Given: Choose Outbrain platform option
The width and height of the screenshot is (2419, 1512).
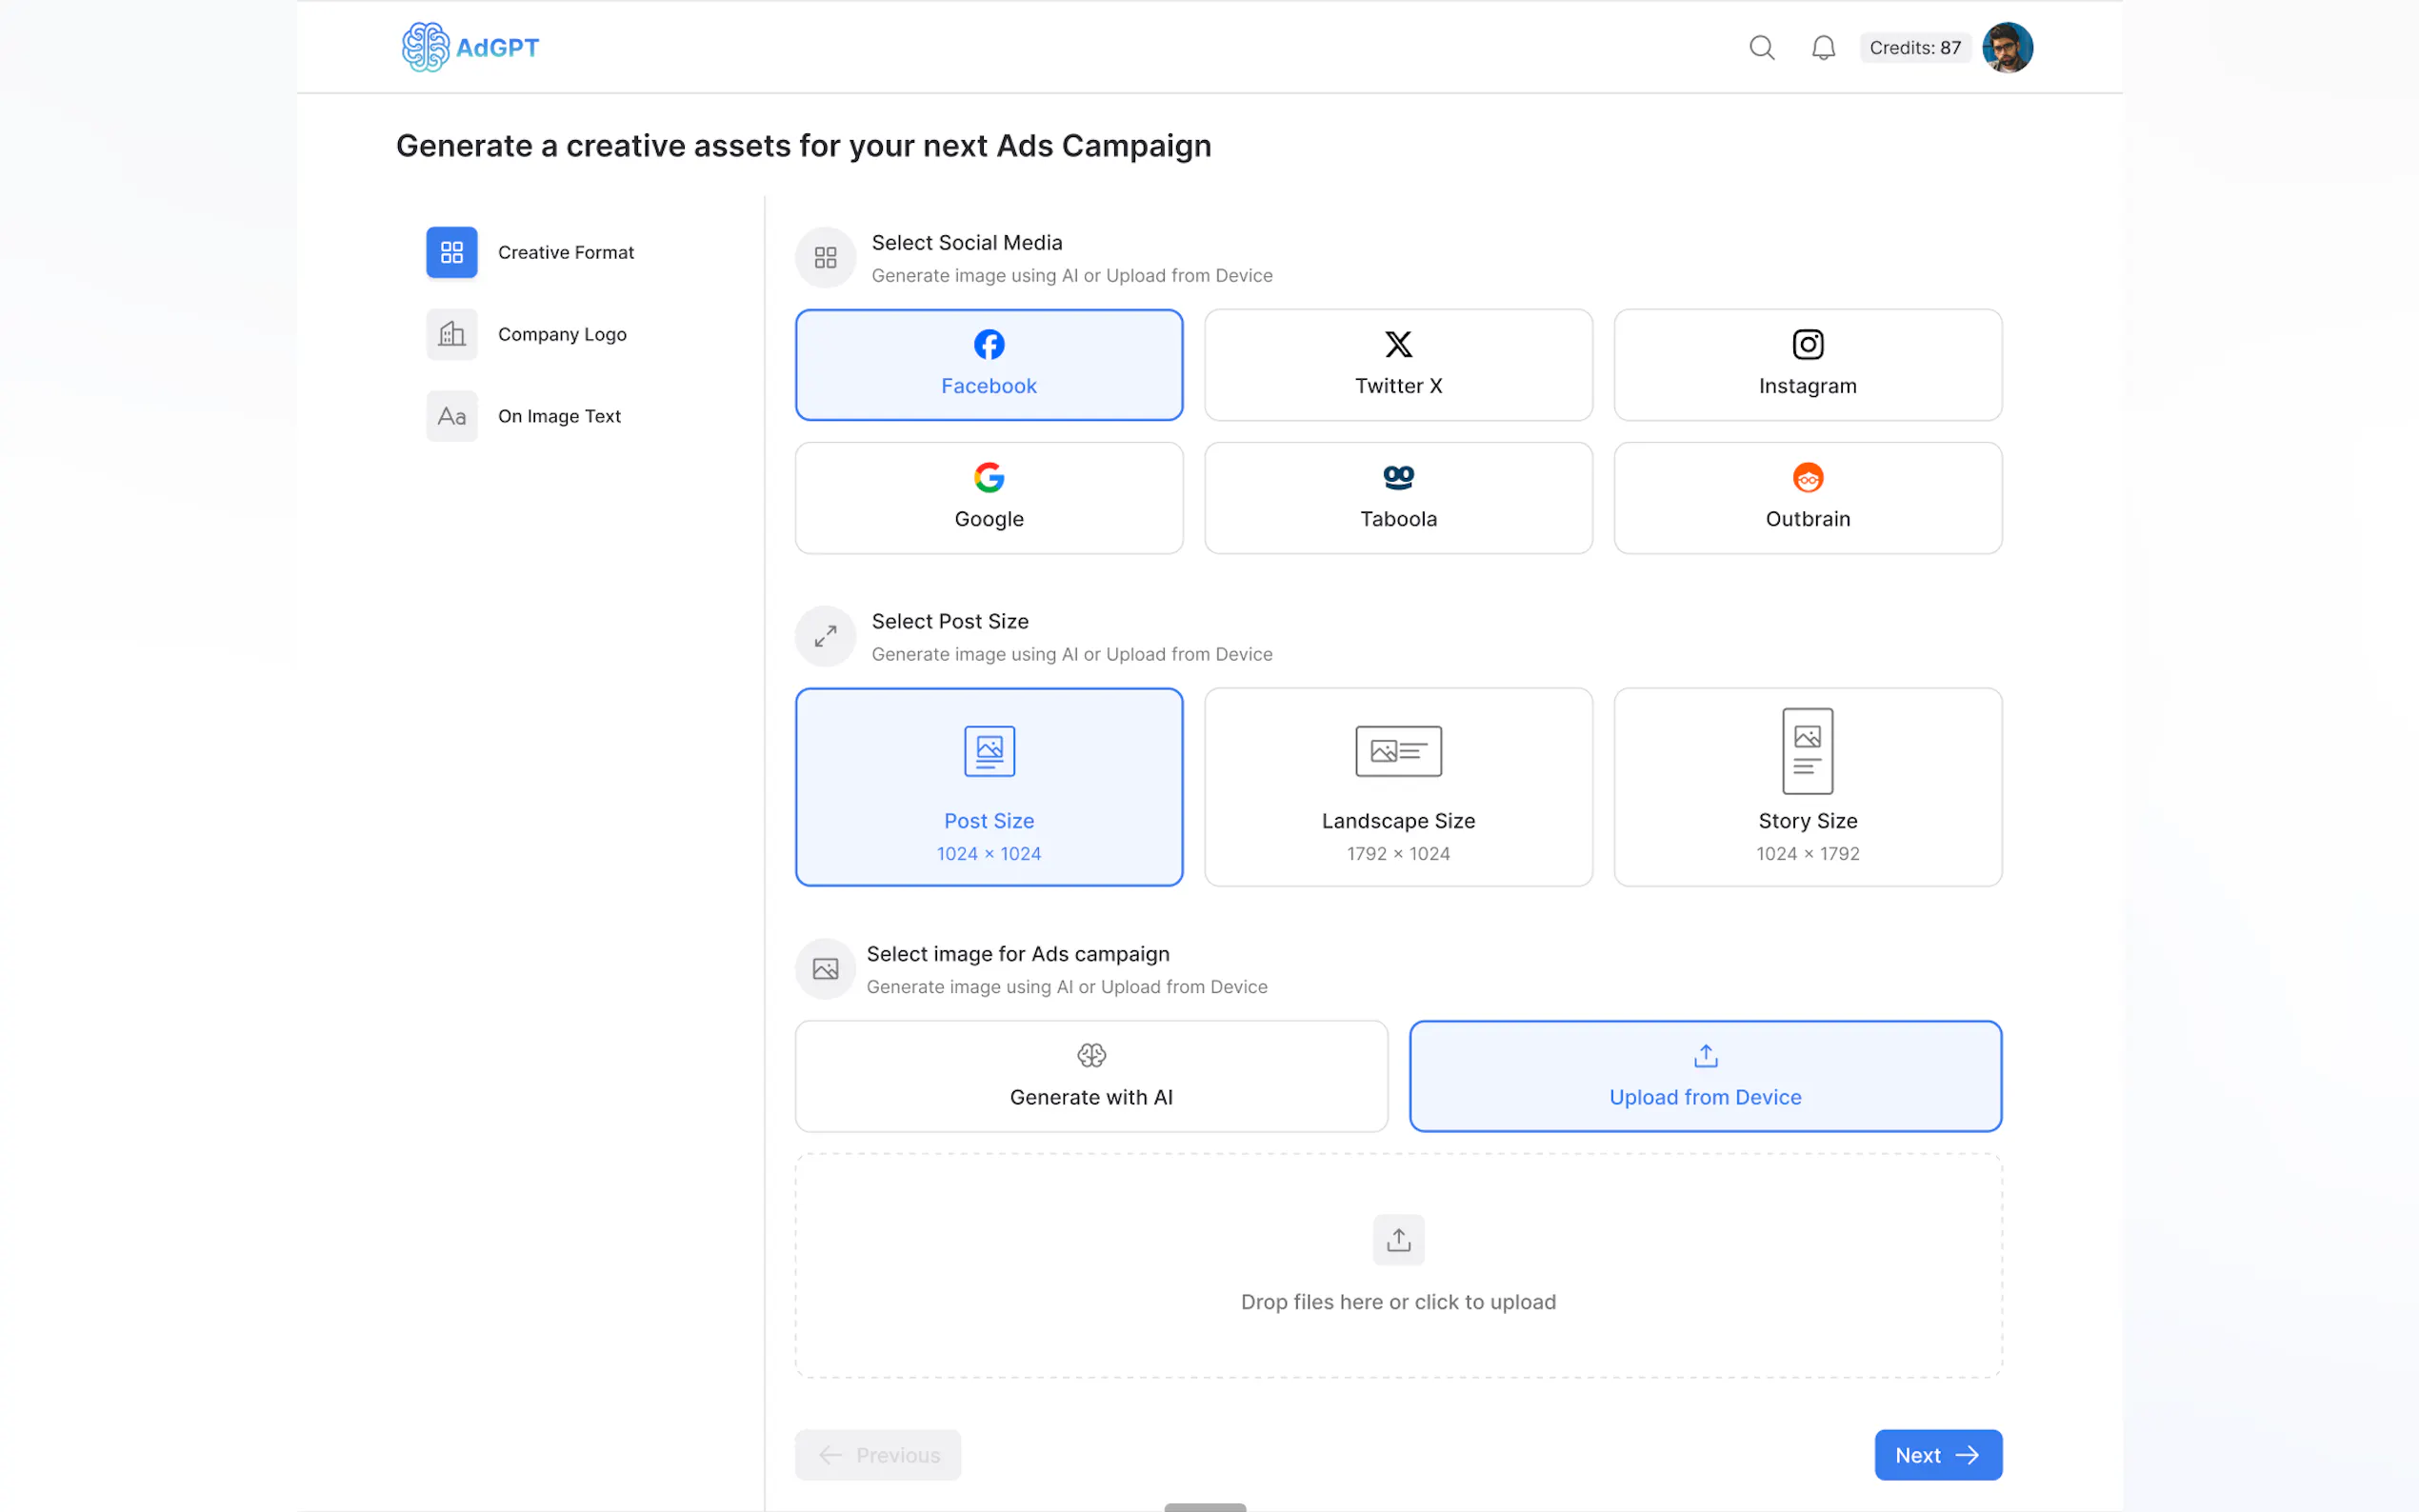Looking at the screenshot, I should (x=1806, y=498).
